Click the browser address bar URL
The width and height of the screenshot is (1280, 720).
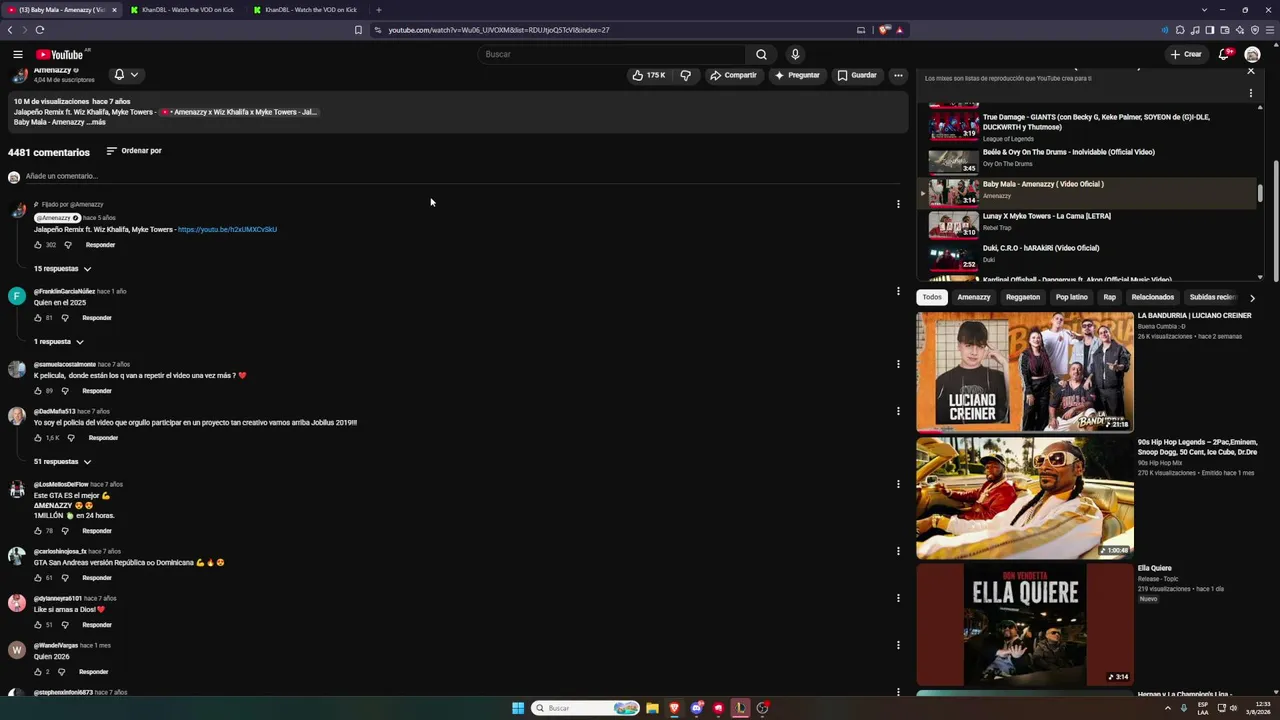(x=499, y=30)
